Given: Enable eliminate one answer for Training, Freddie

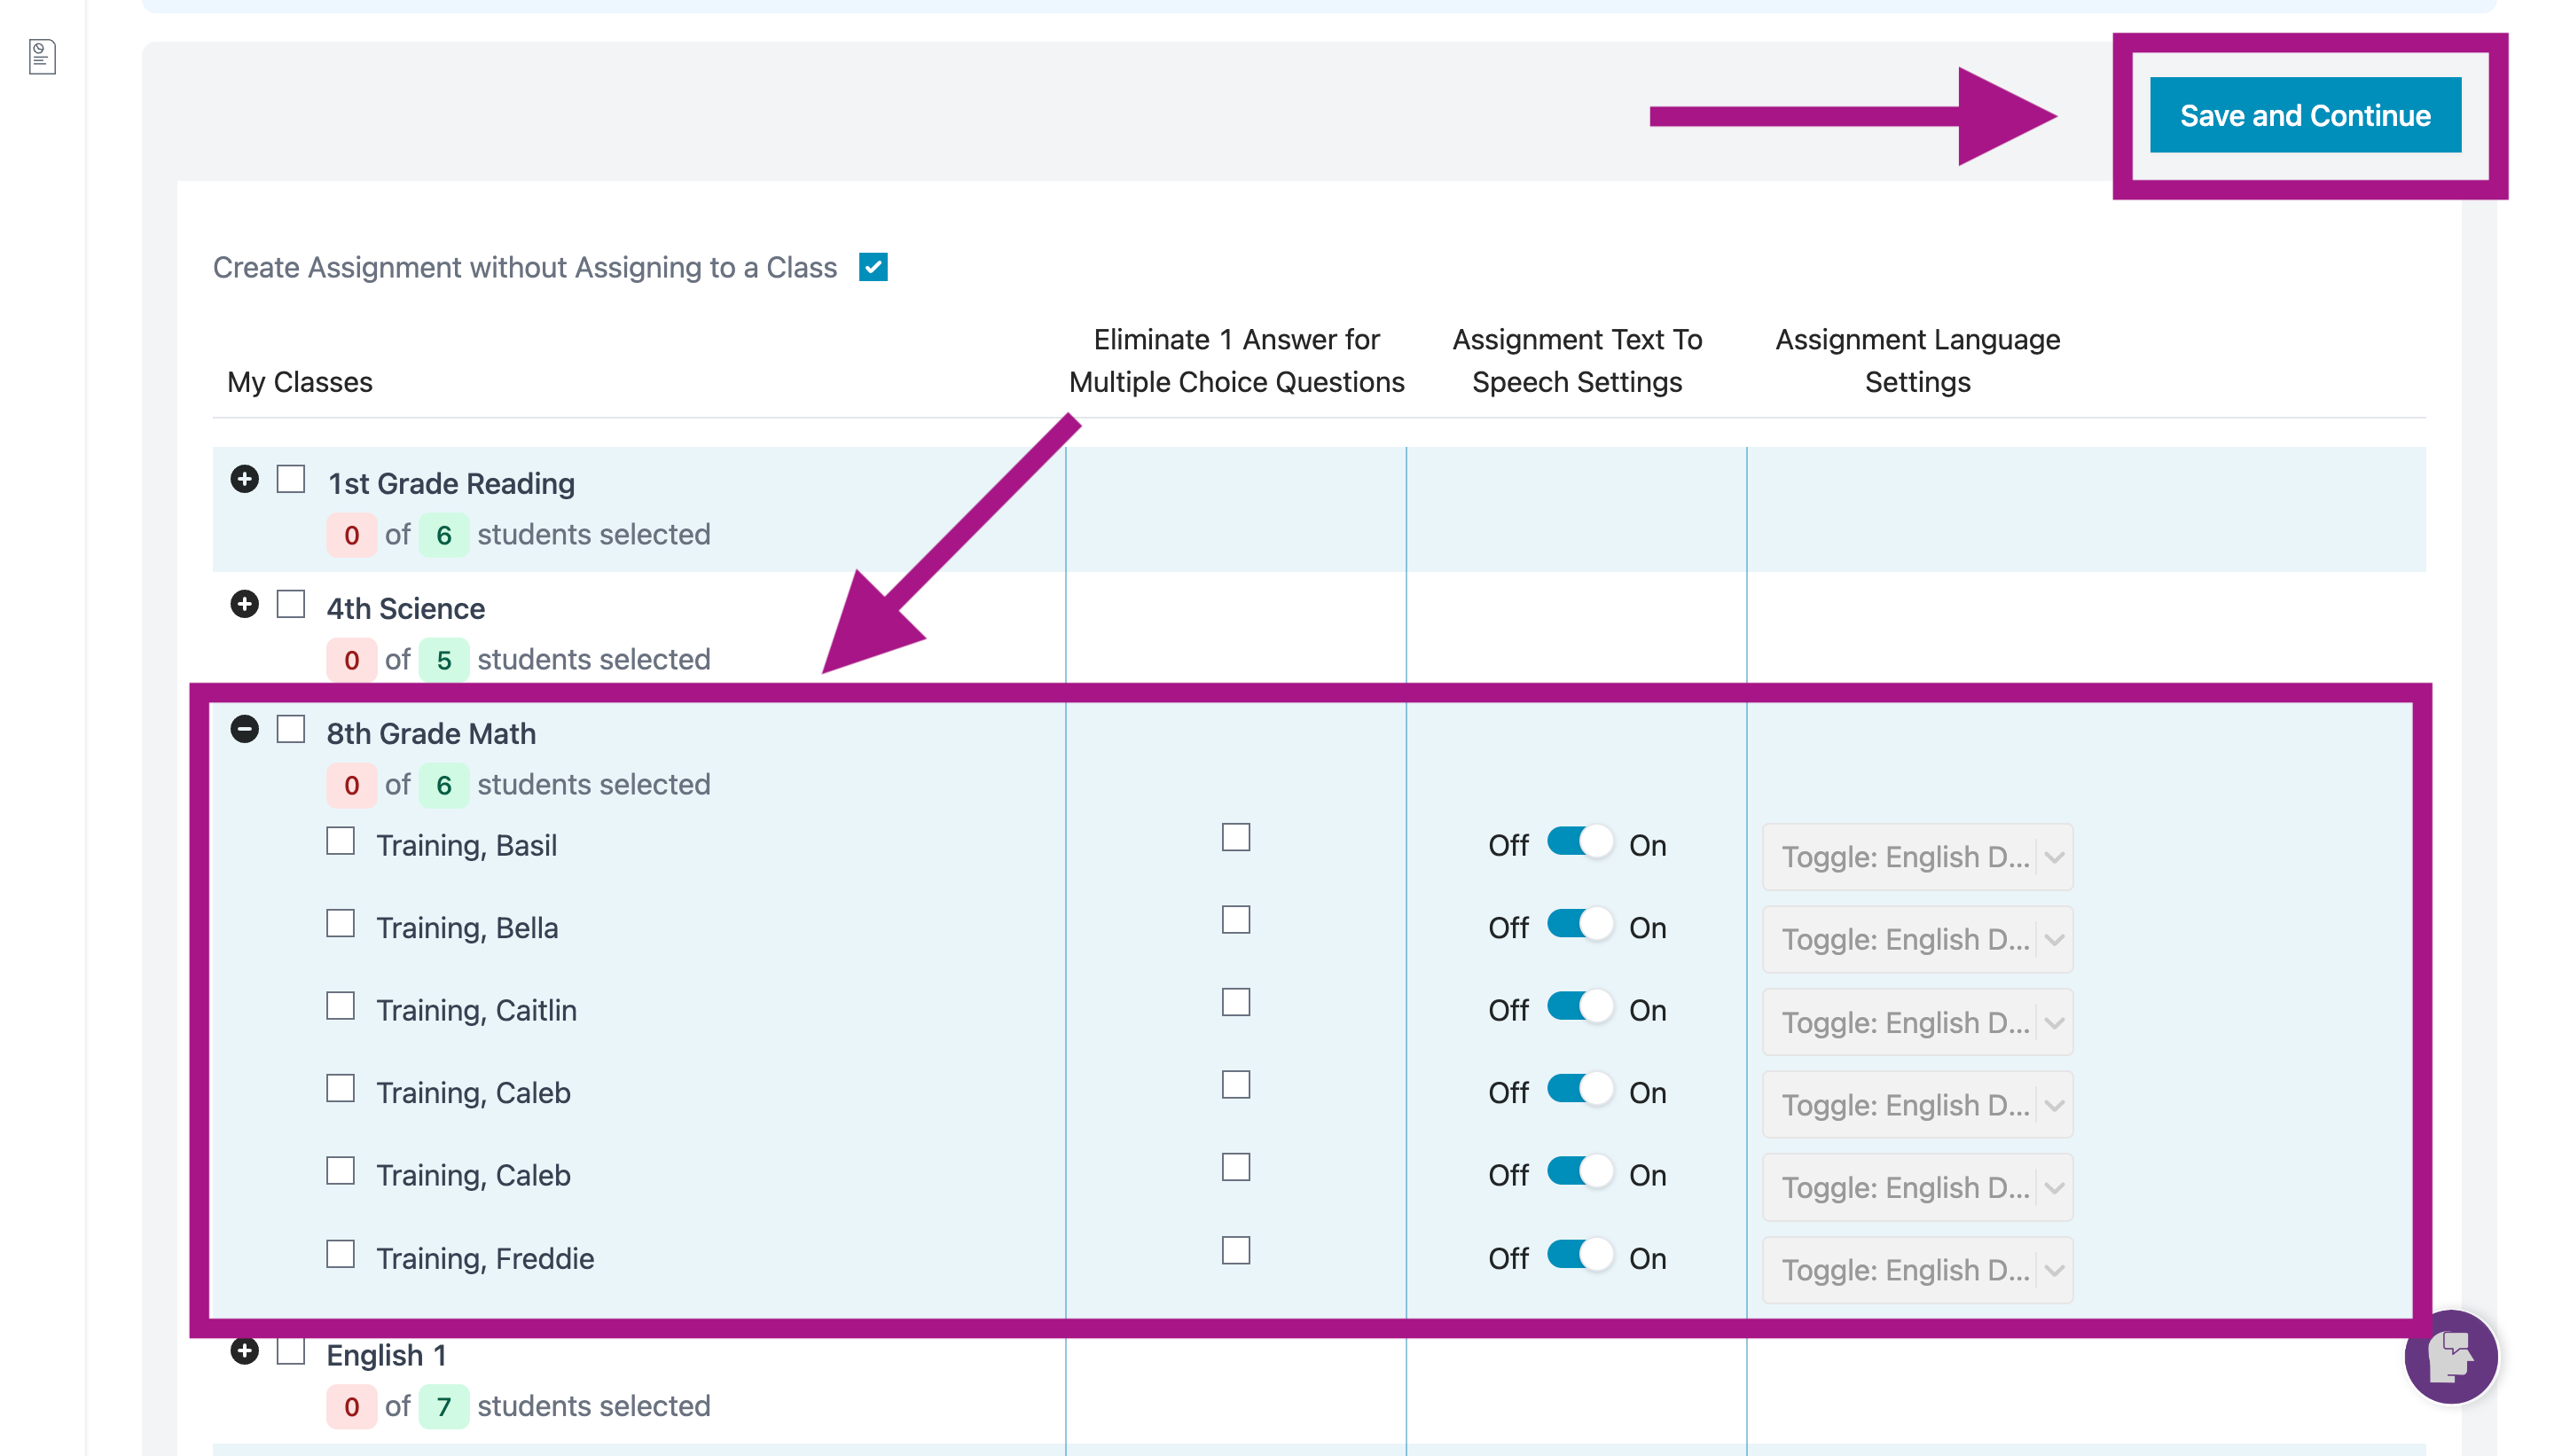Looking at the screenshot, I should point(1236,1250).
